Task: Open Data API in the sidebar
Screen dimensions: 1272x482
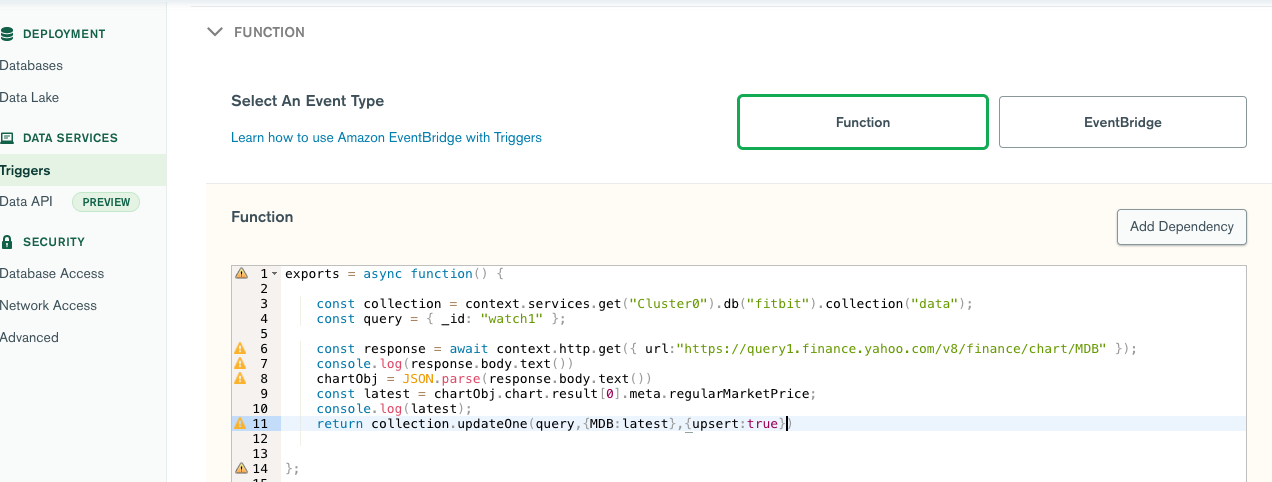Action: point(26,202)
